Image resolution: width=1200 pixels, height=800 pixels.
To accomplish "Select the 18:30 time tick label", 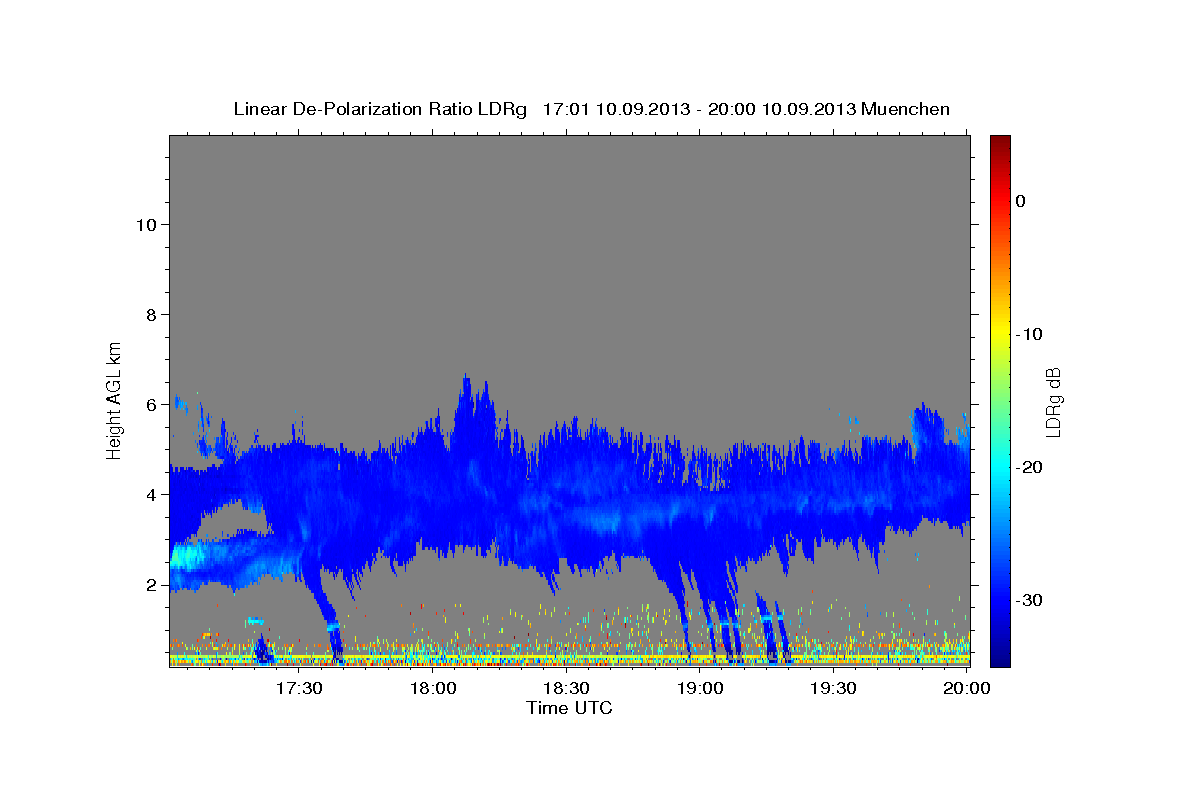I will (x=566, y=689).
